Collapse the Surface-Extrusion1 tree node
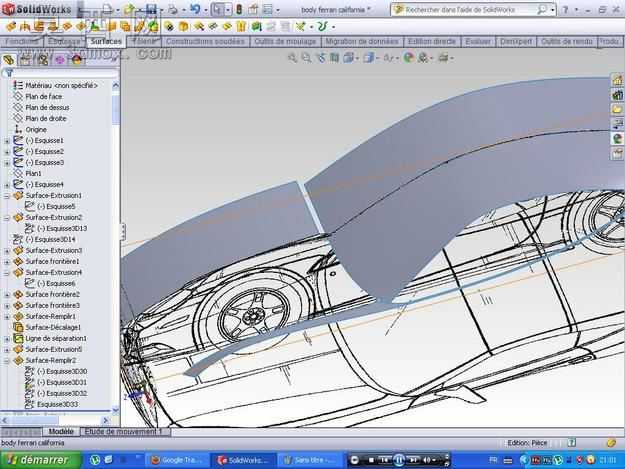Screen dimensions: 625x469 (x=7, y=196)
